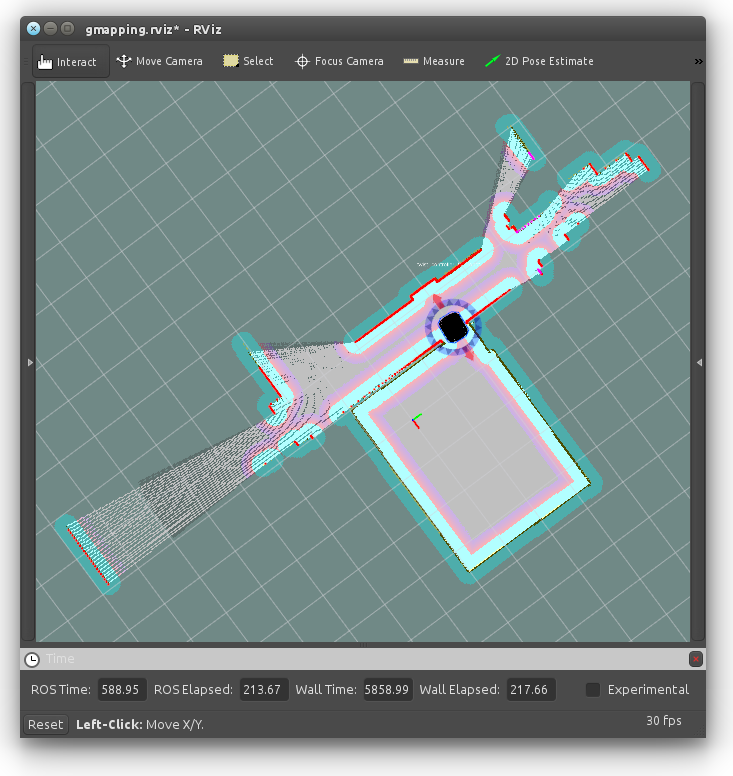Close the Time panel

[x=695, y=659]
